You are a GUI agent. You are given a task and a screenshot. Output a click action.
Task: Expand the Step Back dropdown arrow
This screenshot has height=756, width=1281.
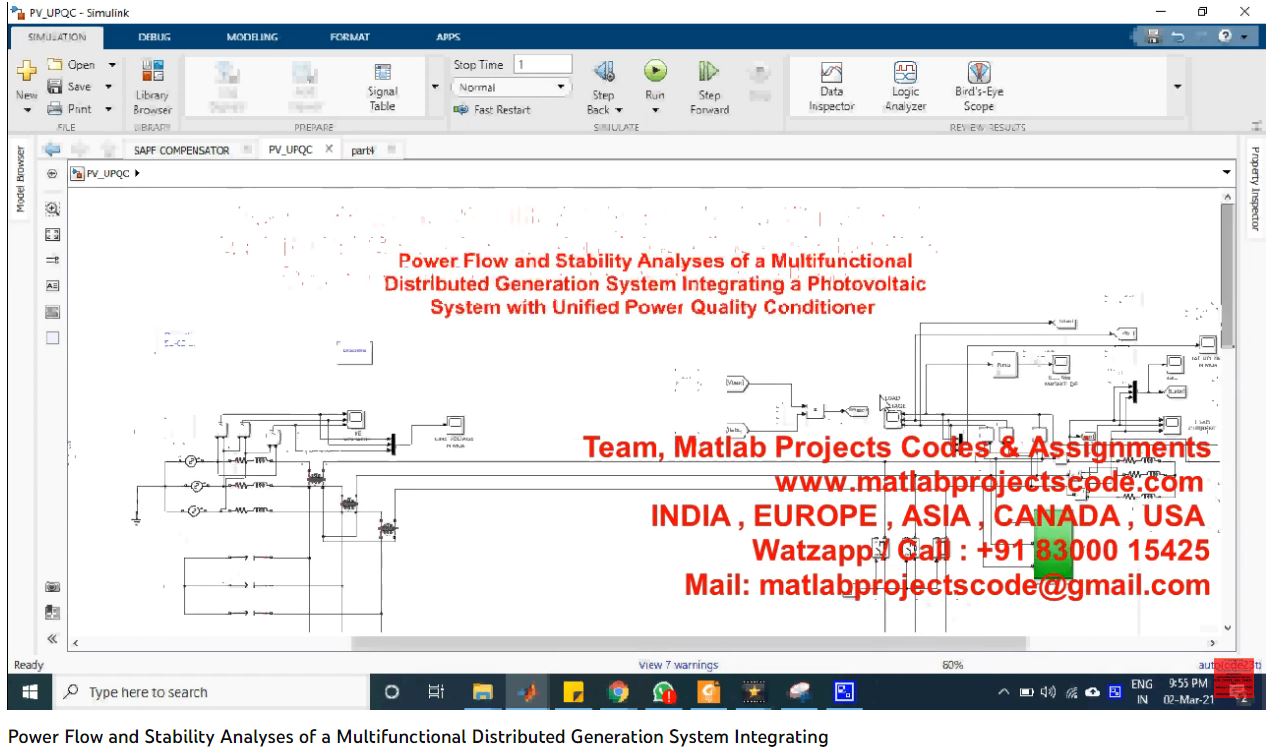[x=620, y=110]
